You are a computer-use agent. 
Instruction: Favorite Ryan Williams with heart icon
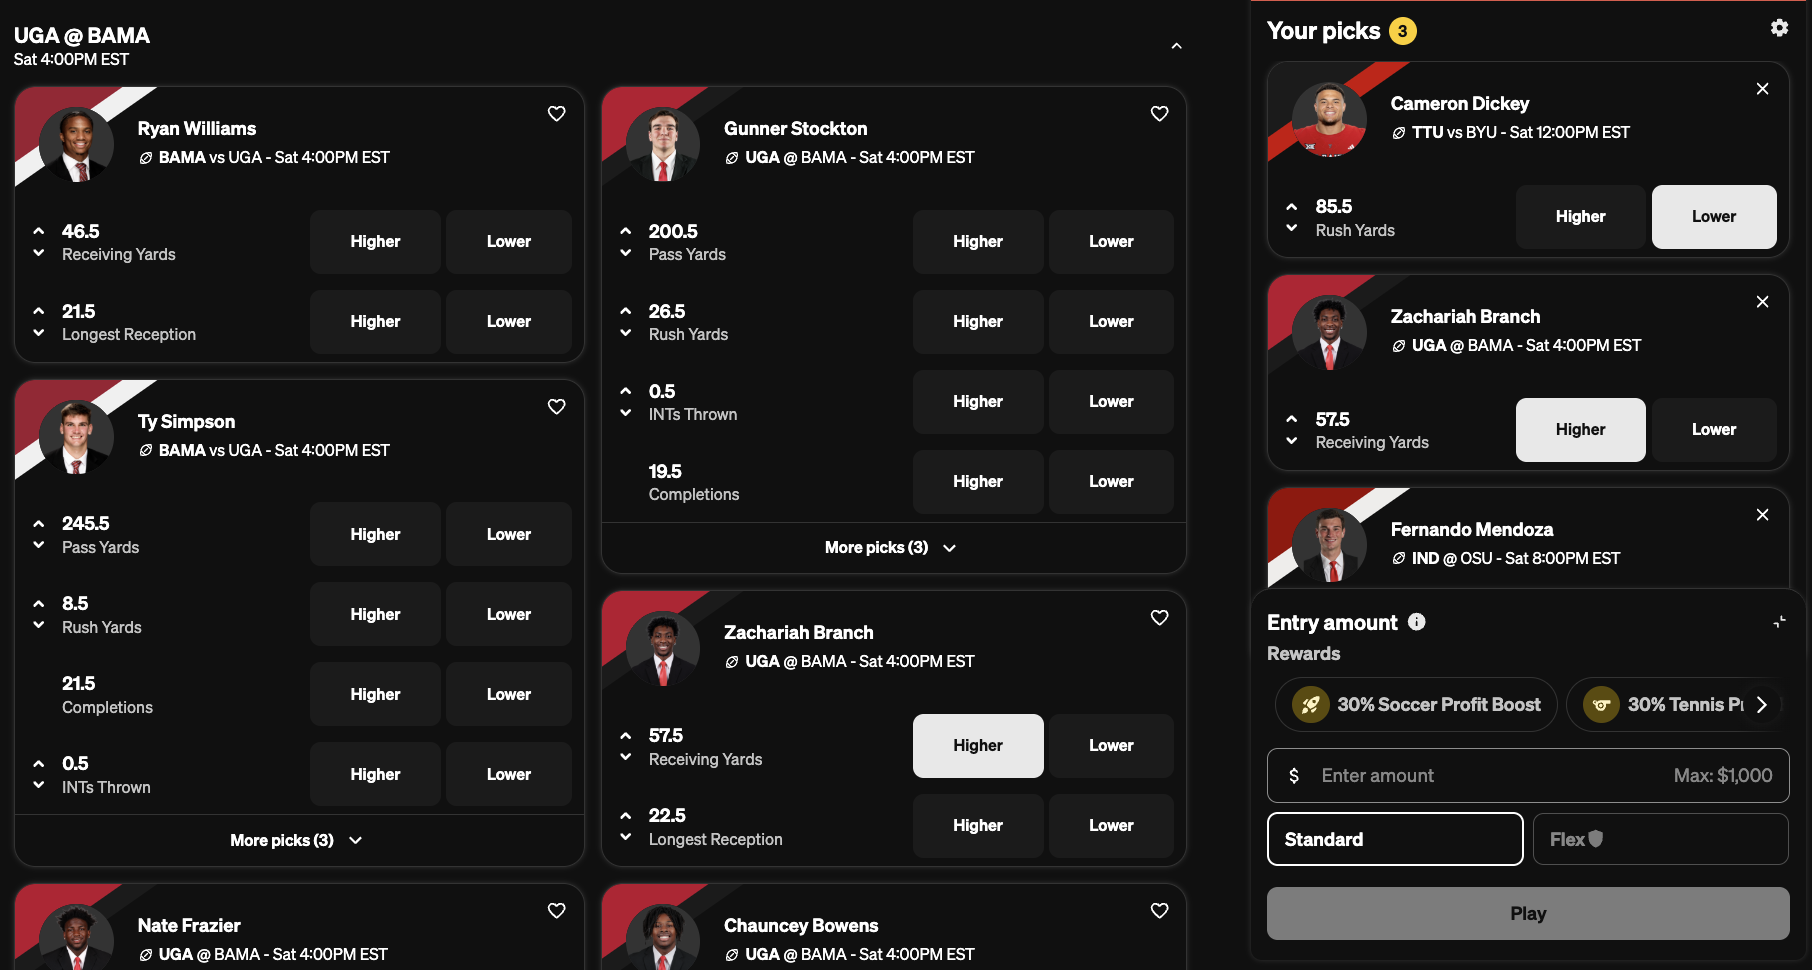coord(557,114)
